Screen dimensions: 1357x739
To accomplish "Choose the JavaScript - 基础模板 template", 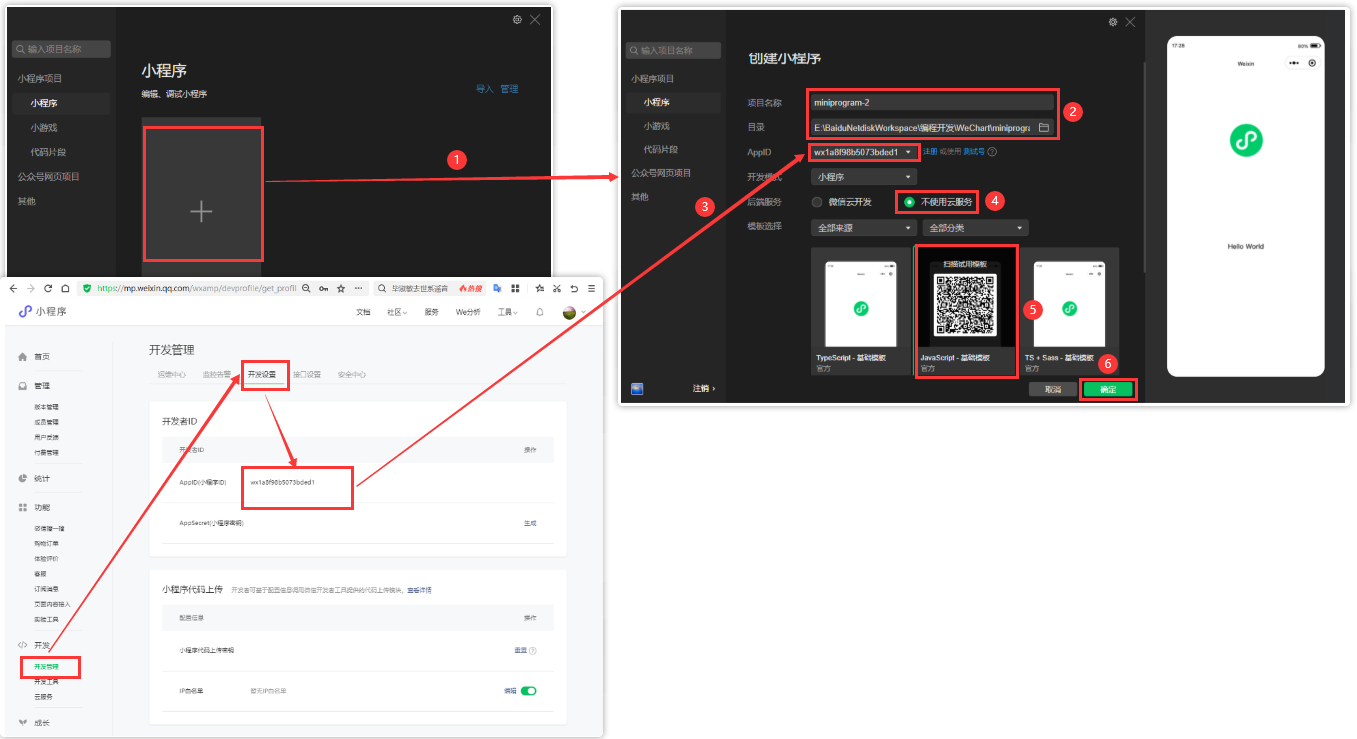I will 967,312.
